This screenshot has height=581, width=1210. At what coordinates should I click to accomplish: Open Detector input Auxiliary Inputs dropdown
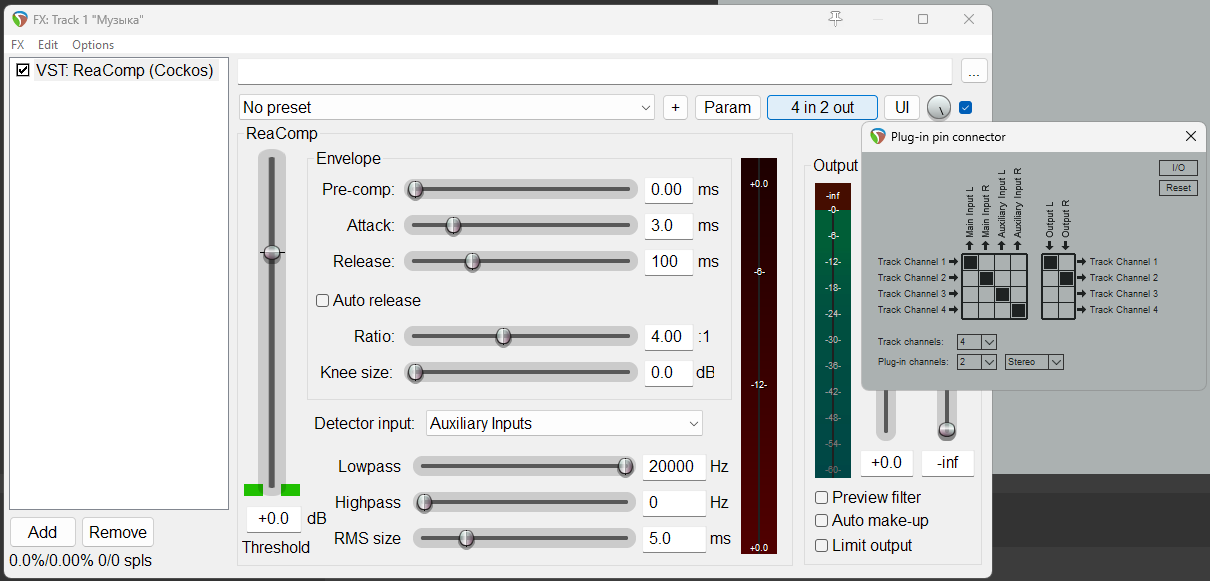(x=564, y=423)
